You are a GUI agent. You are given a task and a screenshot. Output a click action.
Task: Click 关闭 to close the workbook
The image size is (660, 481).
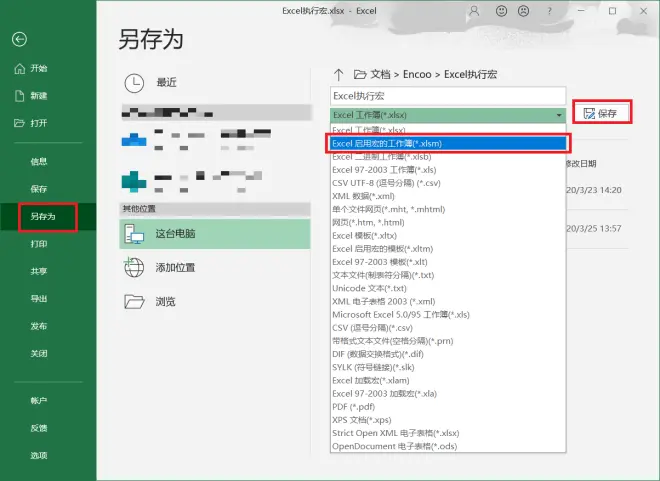click(x=39, y=353)
